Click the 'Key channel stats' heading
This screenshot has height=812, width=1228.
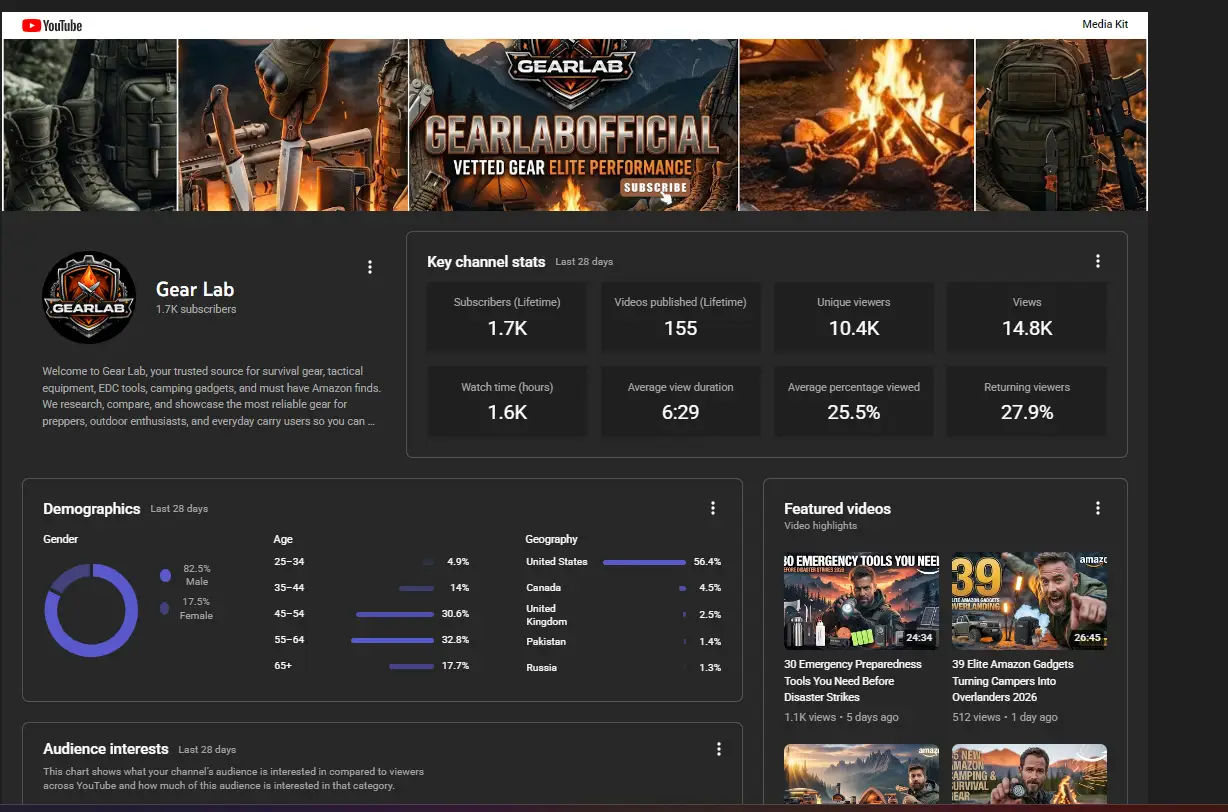tap(486, 261)
